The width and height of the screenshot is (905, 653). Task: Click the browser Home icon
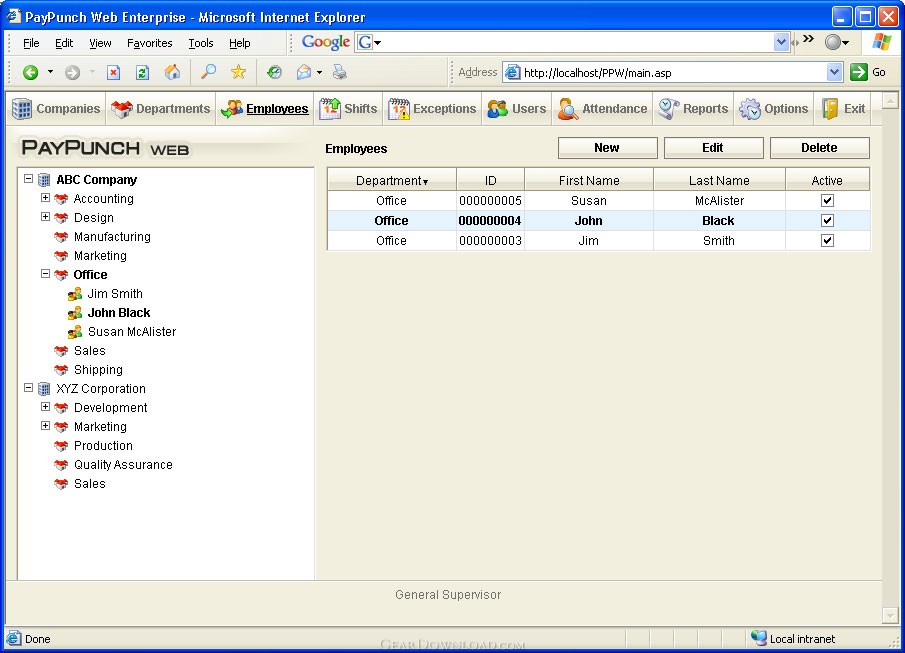[x=172, y=72]
